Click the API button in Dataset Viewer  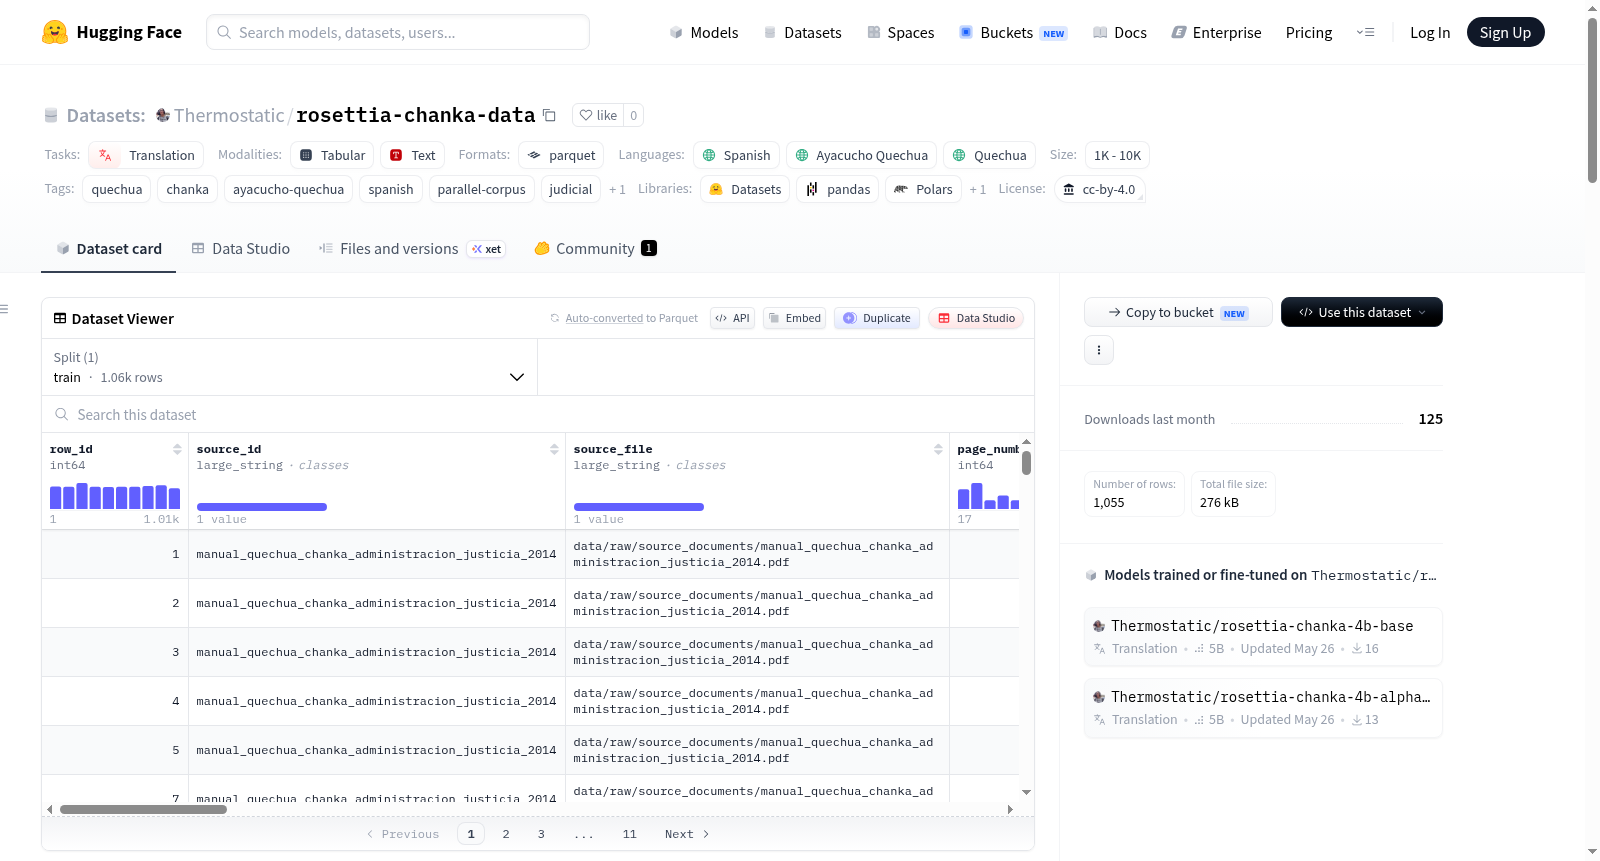(x=733, y=318)
